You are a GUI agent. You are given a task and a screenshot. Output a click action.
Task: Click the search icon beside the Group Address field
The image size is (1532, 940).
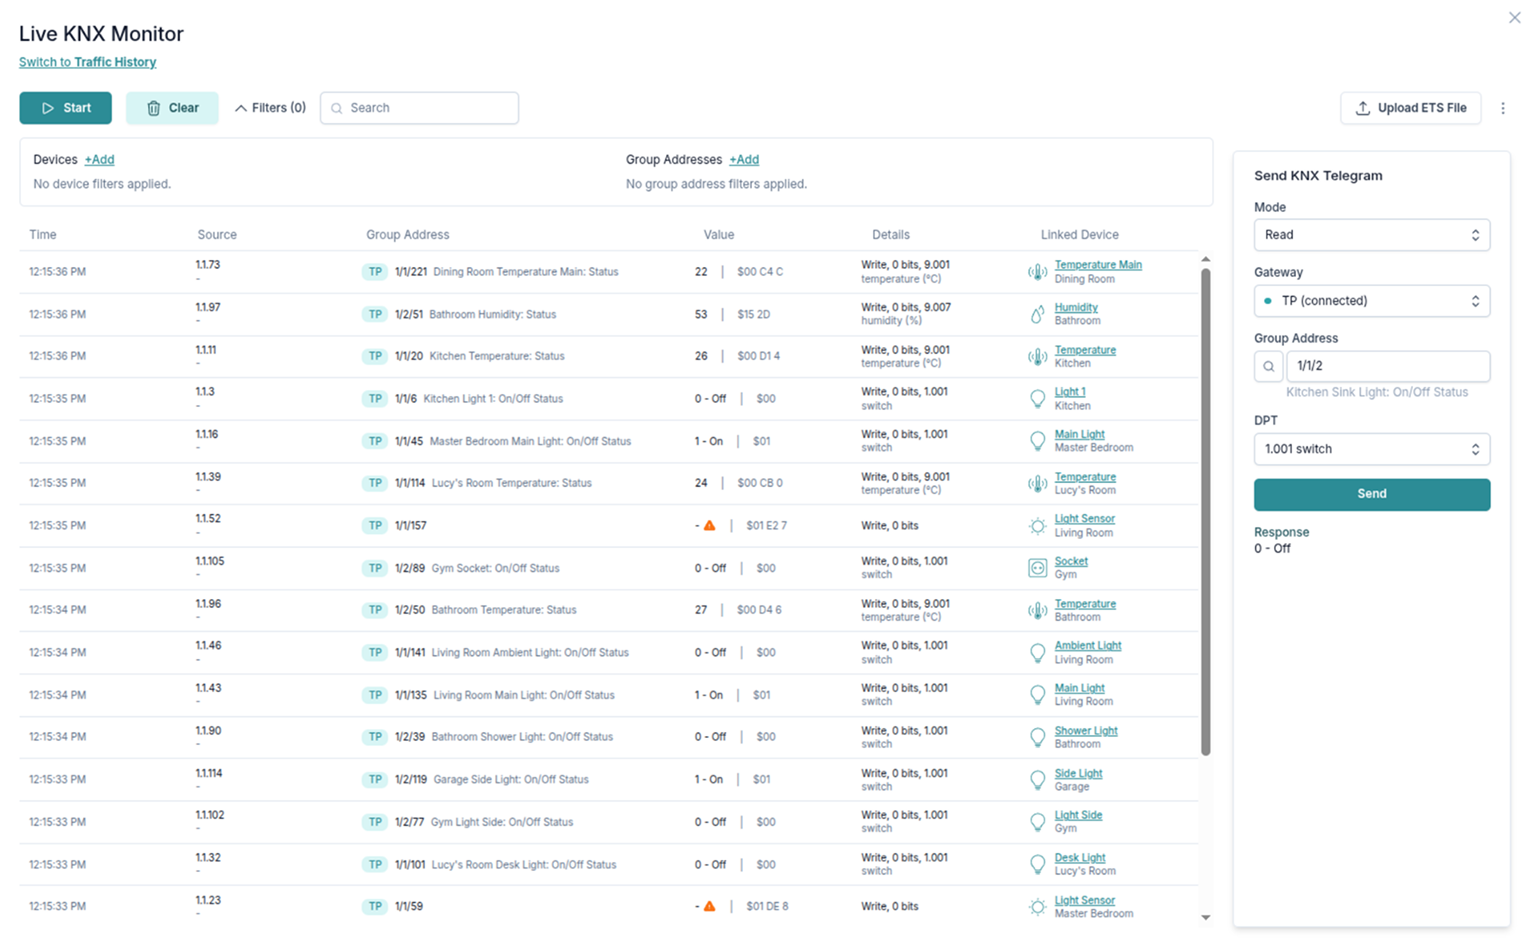click(1268, 366)
